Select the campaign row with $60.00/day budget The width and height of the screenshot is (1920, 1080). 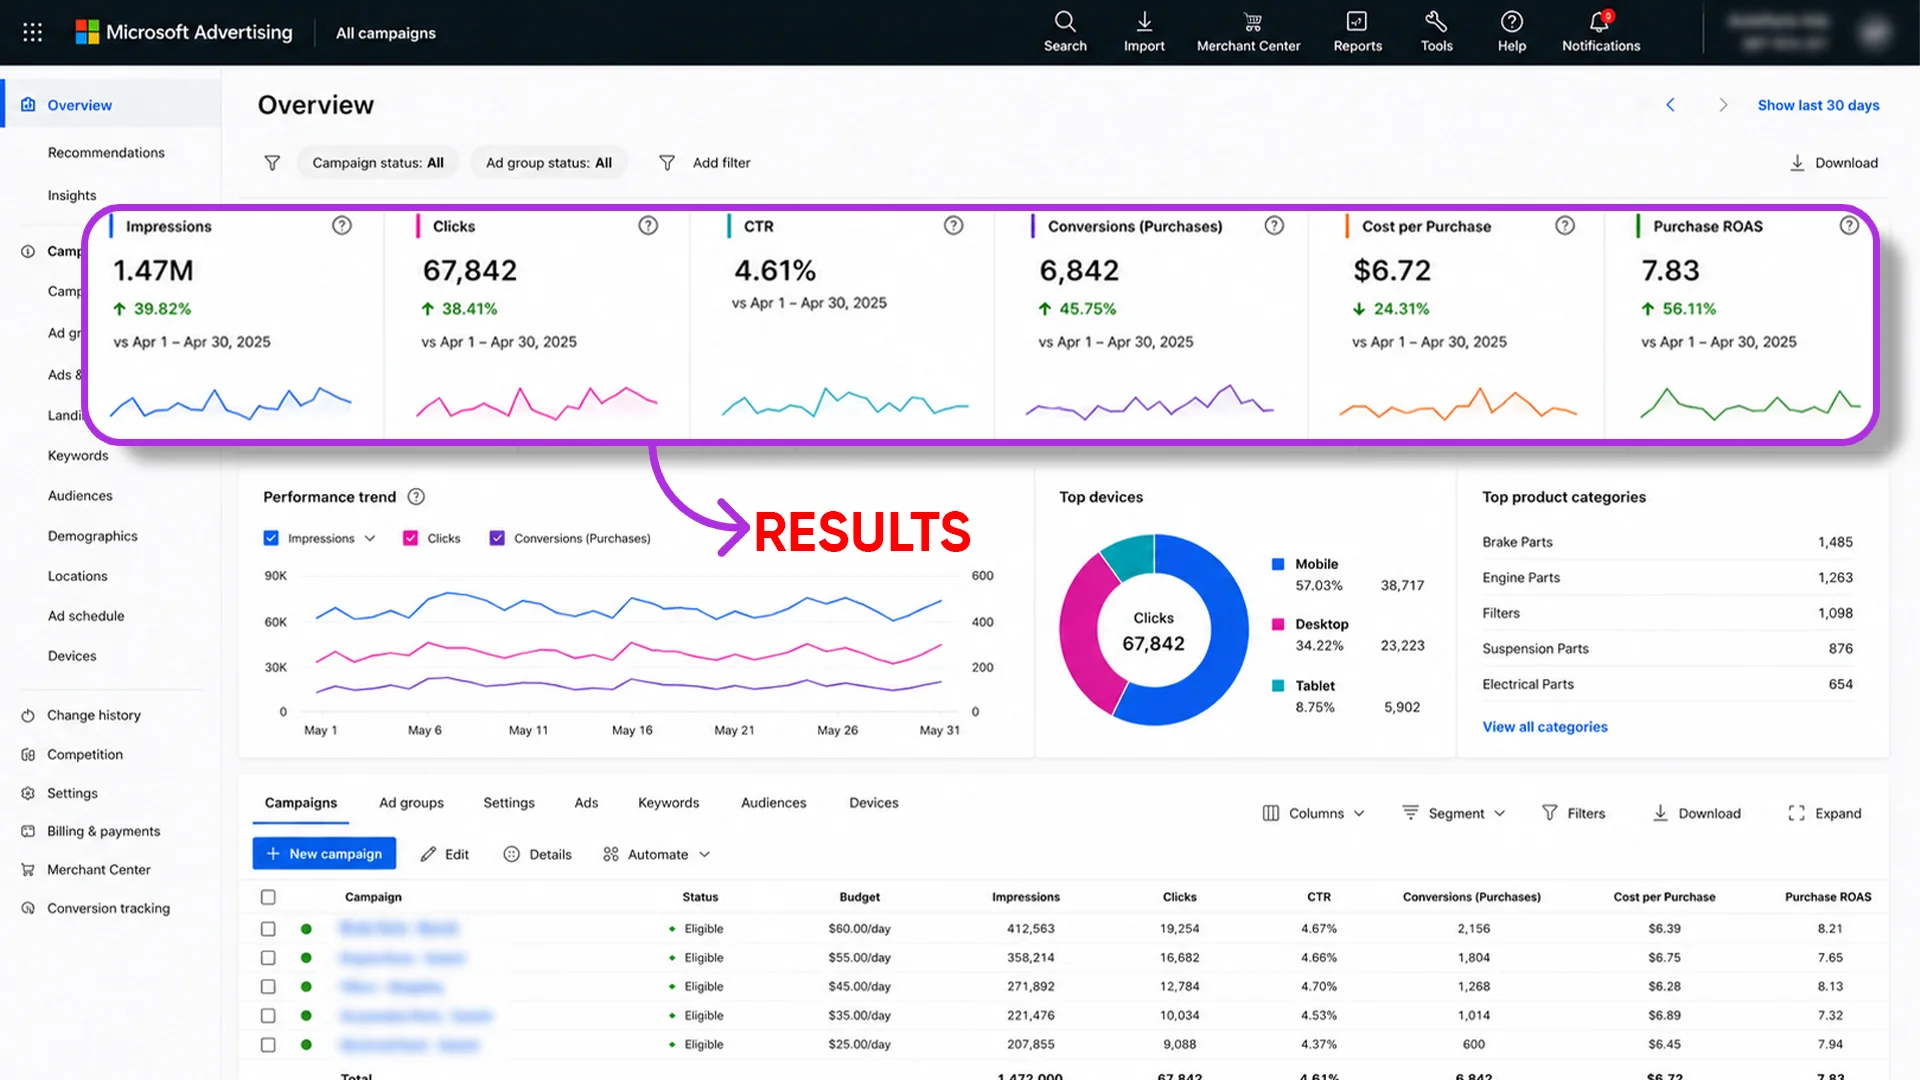click(268, 929)
